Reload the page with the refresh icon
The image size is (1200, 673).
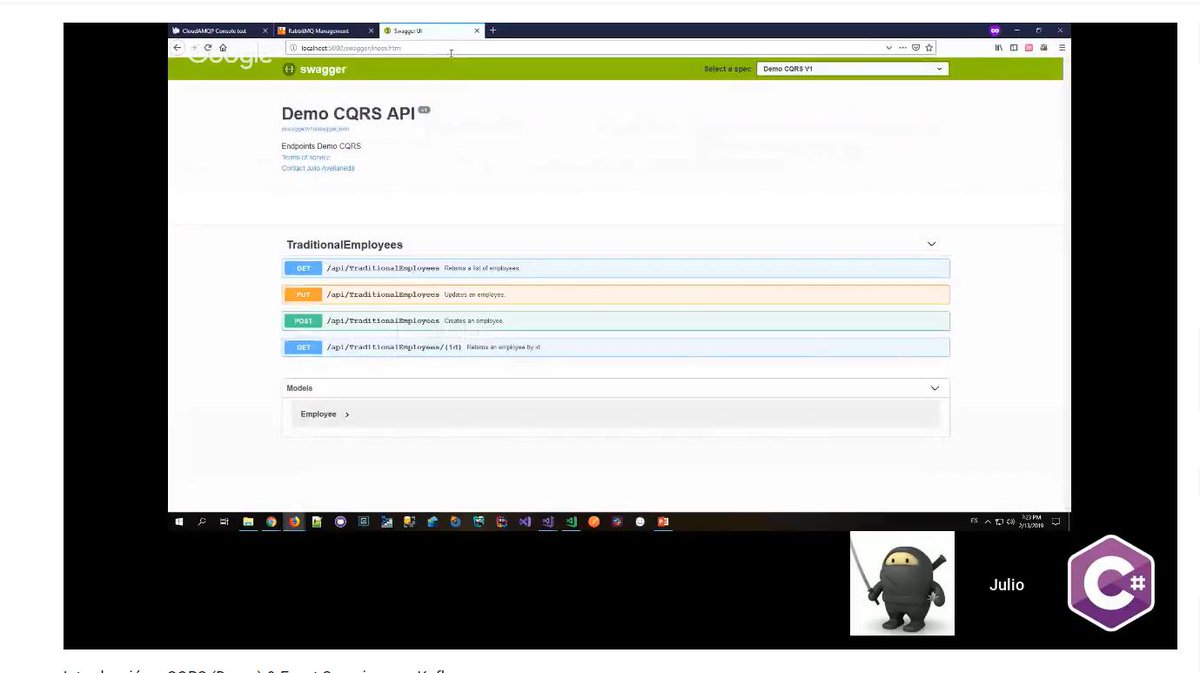pos(208,47)
